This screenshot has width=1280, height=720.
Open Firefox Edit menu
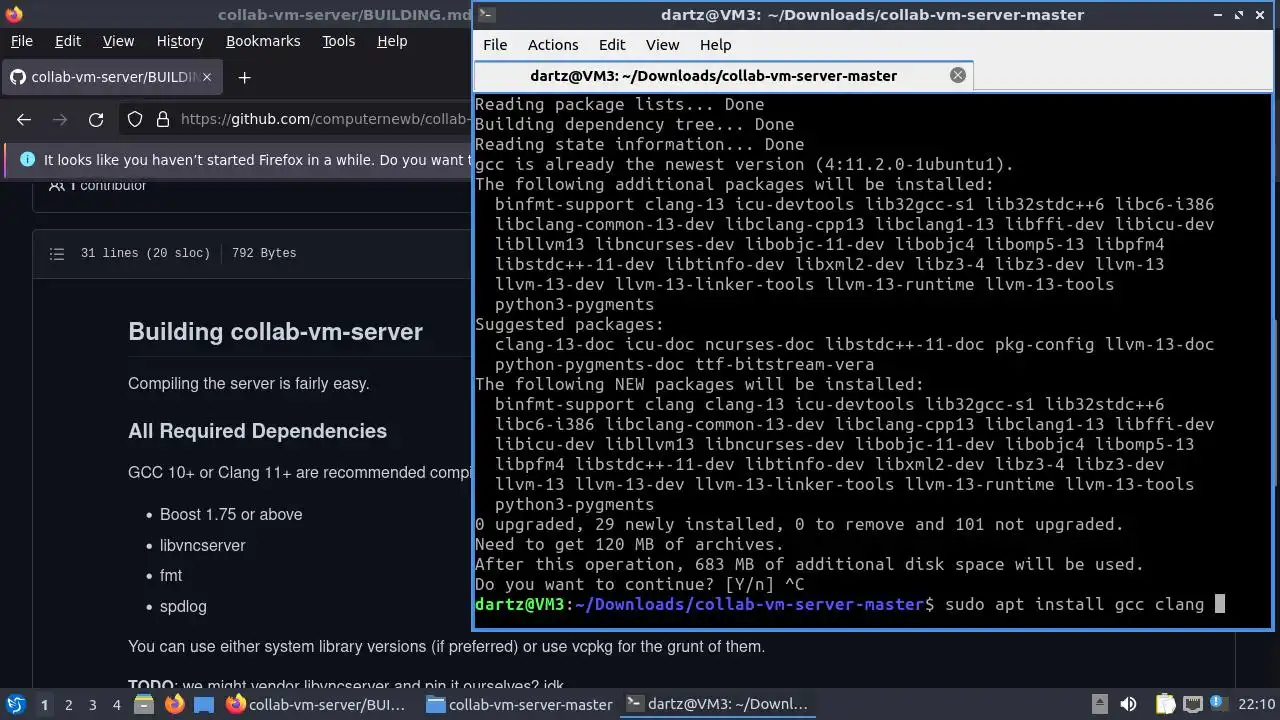[68, 41]
